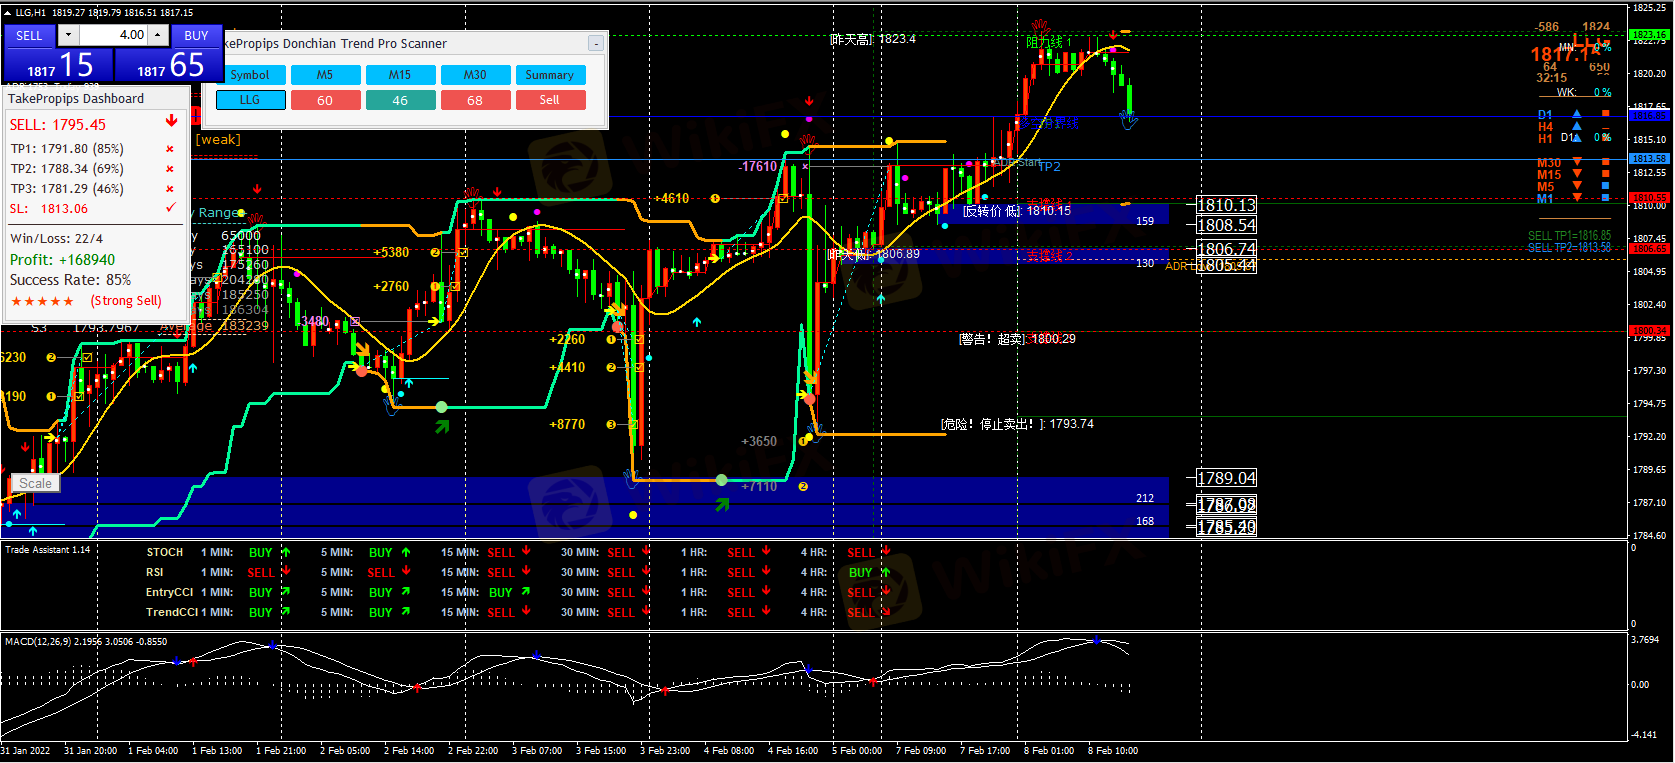
Task: Click the LLG symbol button in scanner
Action: pos(250,100)
